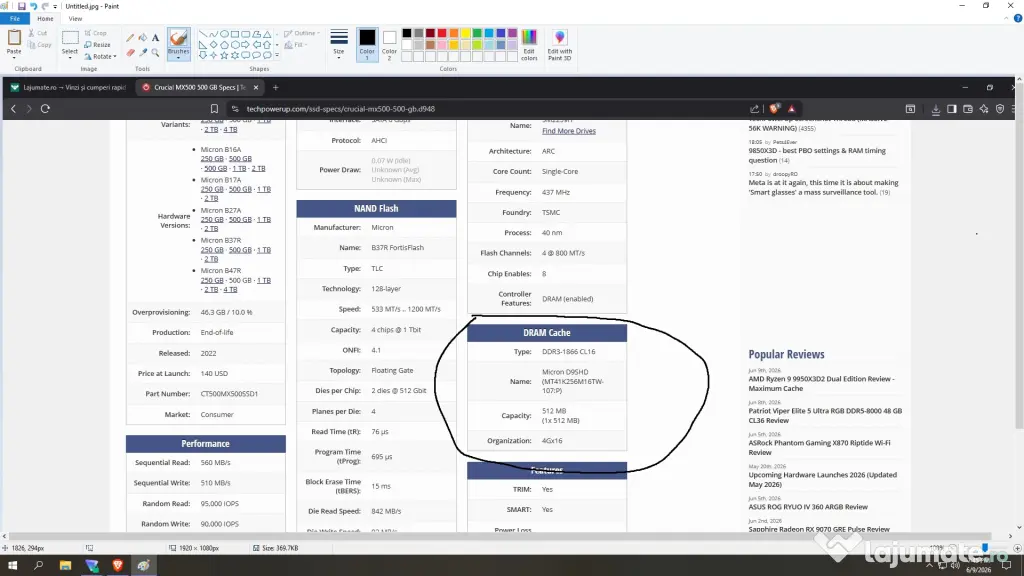
Task: Open the shape Outline dropdown
Action: 302,33
